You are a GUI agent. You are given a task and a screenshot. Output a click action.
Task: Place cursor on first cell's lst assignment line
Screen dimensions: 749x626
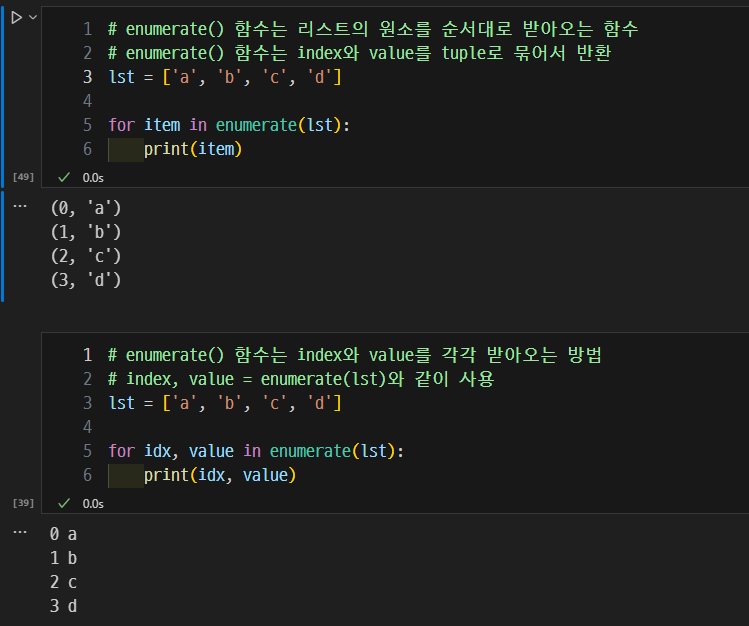[225, 77]
